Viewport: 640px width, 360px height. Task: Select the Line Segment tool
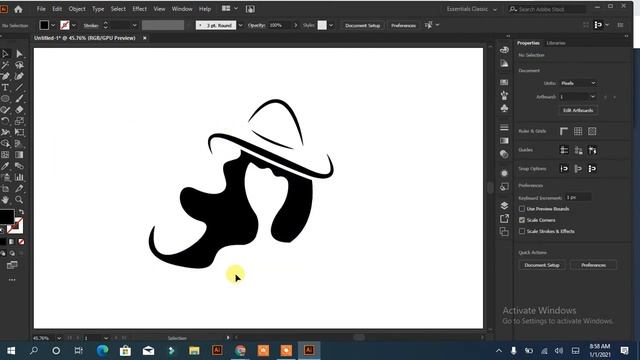click(x=19, y=87)
